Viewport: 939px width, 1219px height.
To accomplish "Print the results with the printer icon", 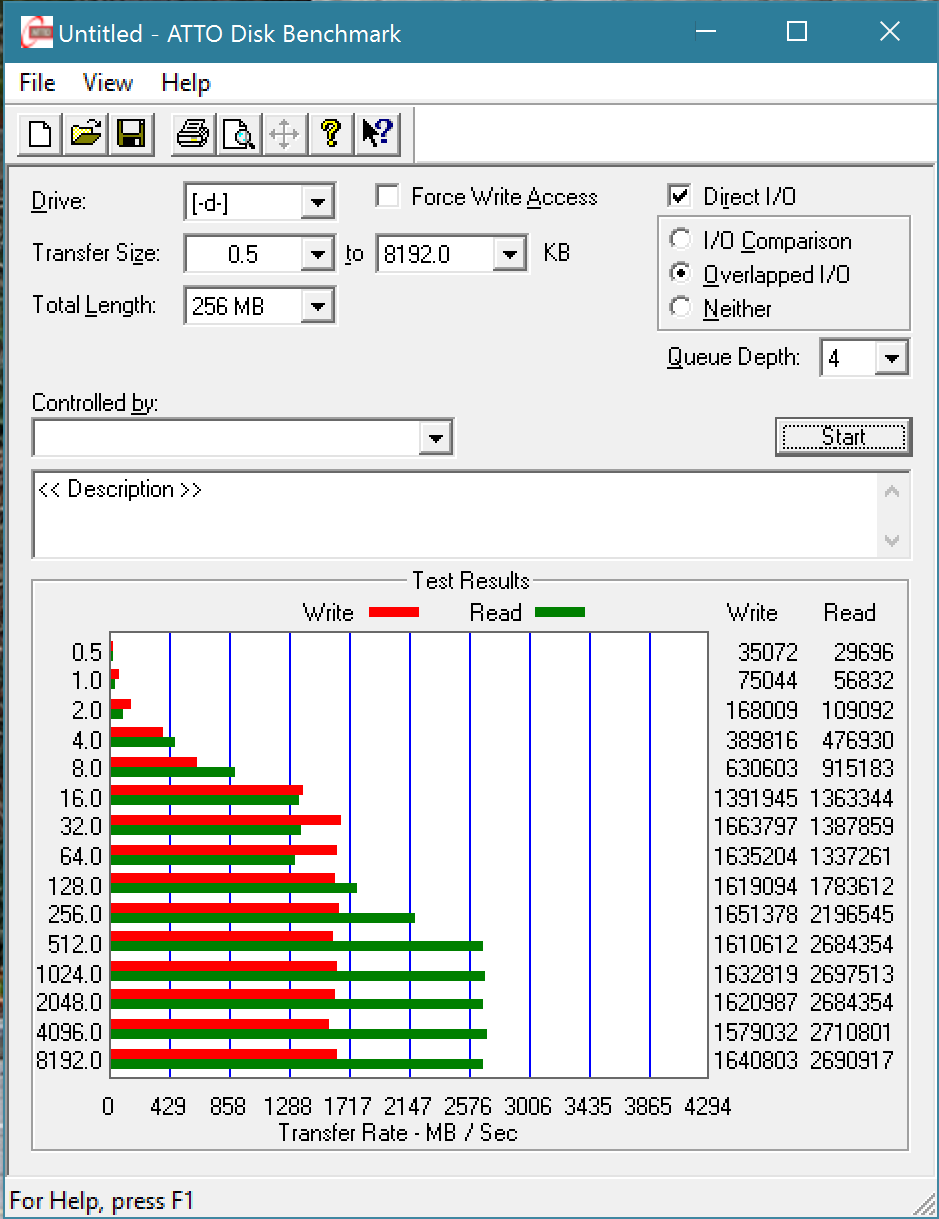I will [x=192, y=133].
